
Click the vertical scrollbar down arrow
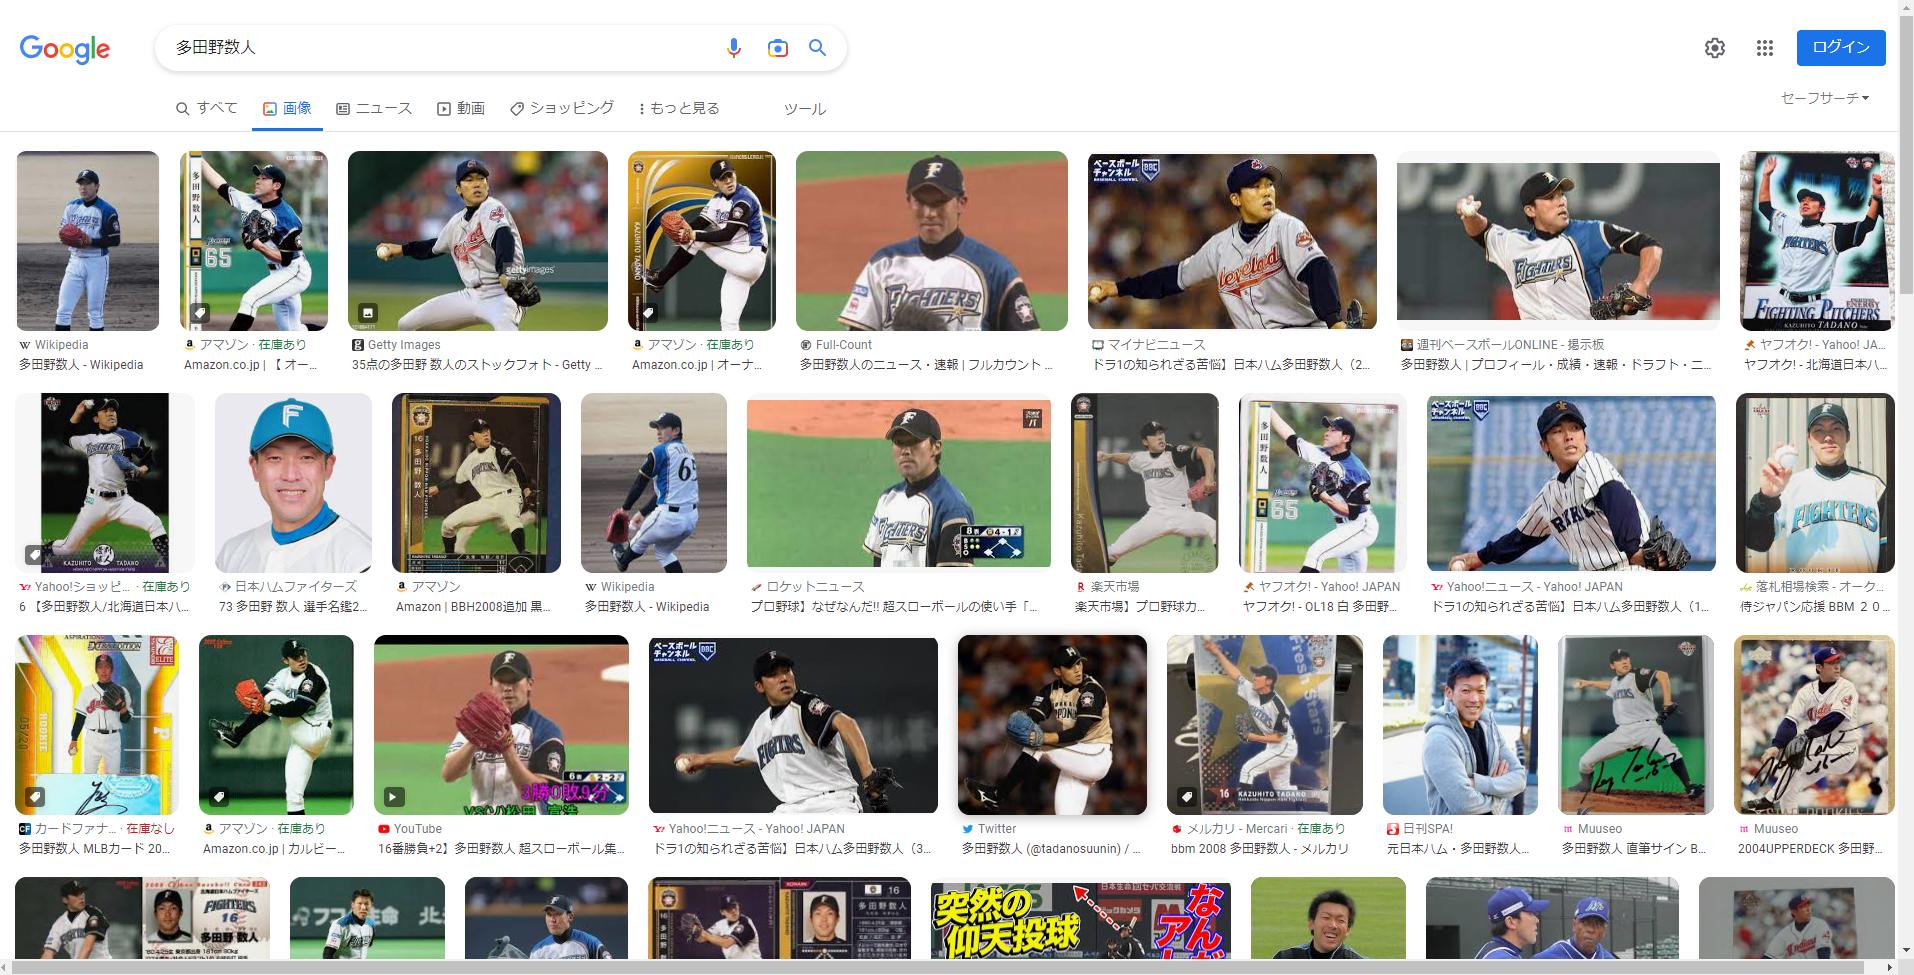point(1906,951)
